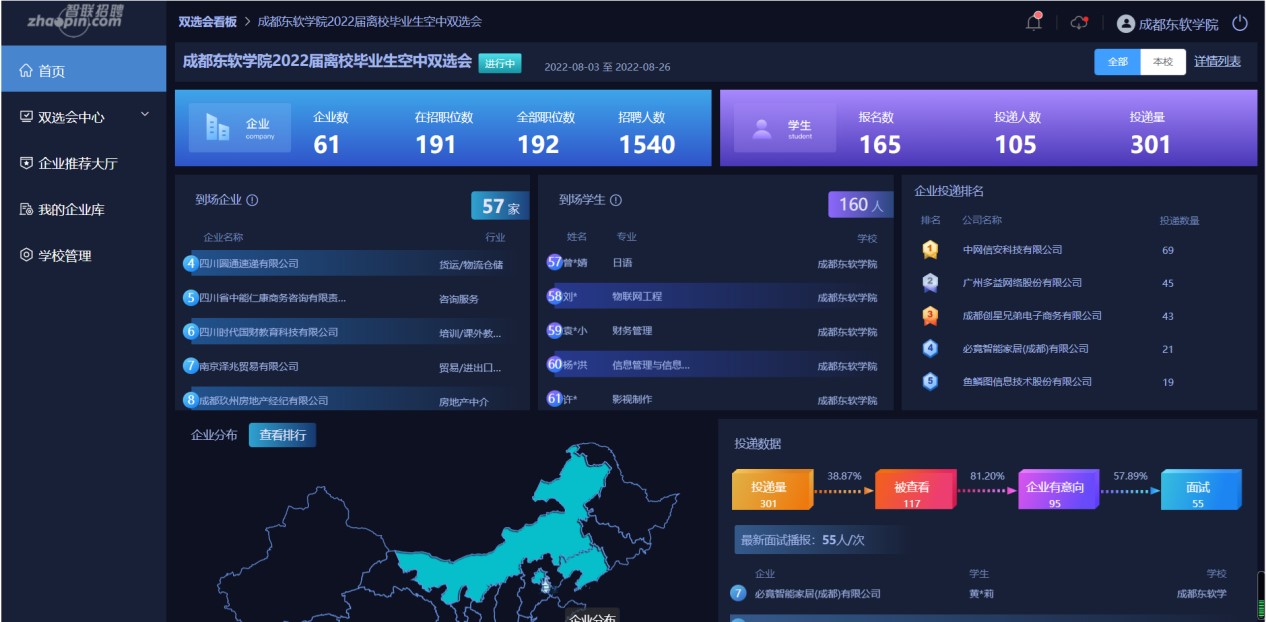The image size is (1266, 622).
Task: Click info icon next to 到场企业
Action: [x=253, y=200]
